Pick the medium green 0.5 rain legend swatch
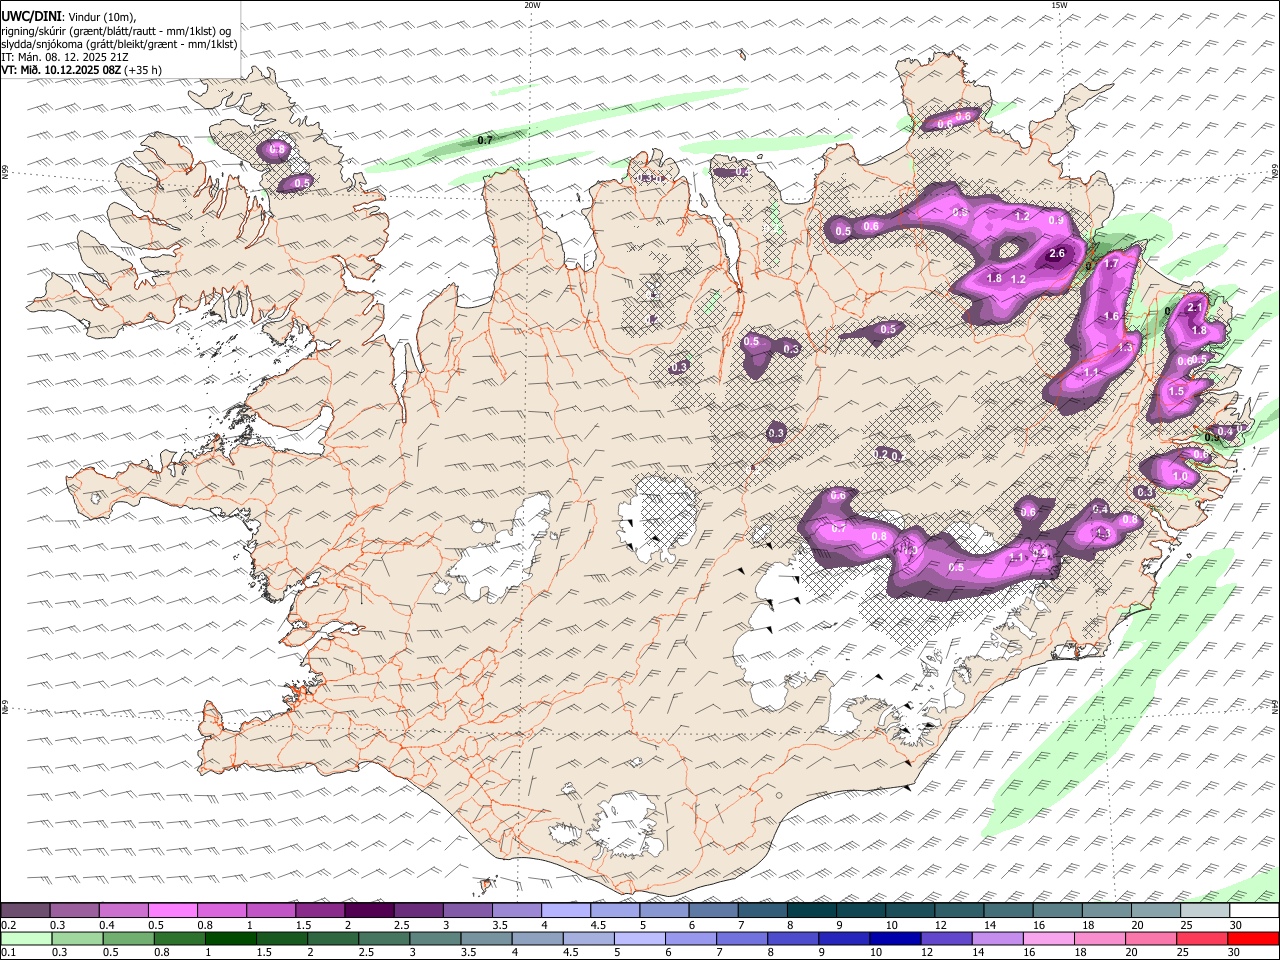The width and height of the screenshot is (1280, 960). (x=128, y=939)
